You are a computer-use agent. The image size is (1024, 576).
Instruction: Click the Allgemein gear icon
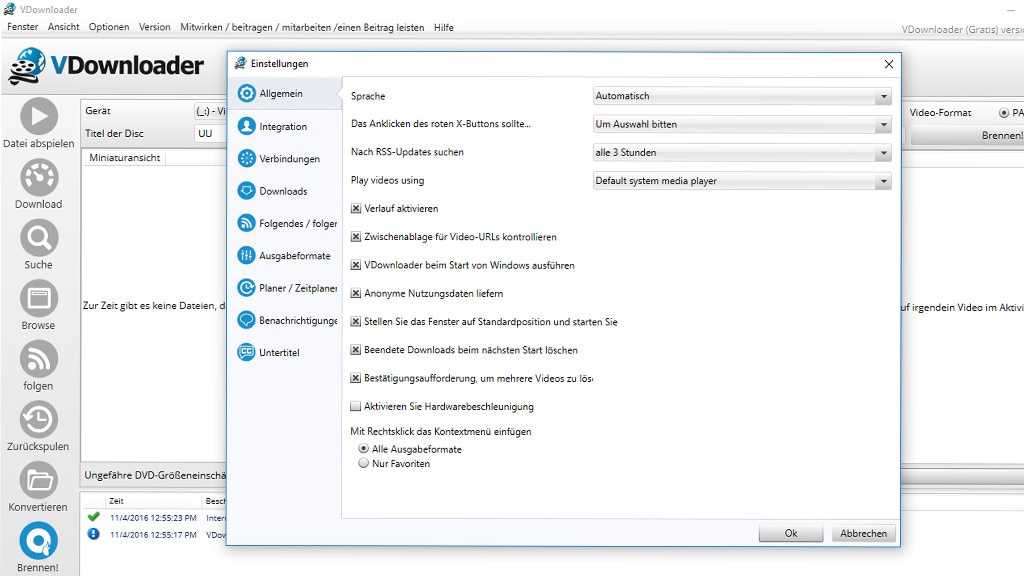(246, 93)
